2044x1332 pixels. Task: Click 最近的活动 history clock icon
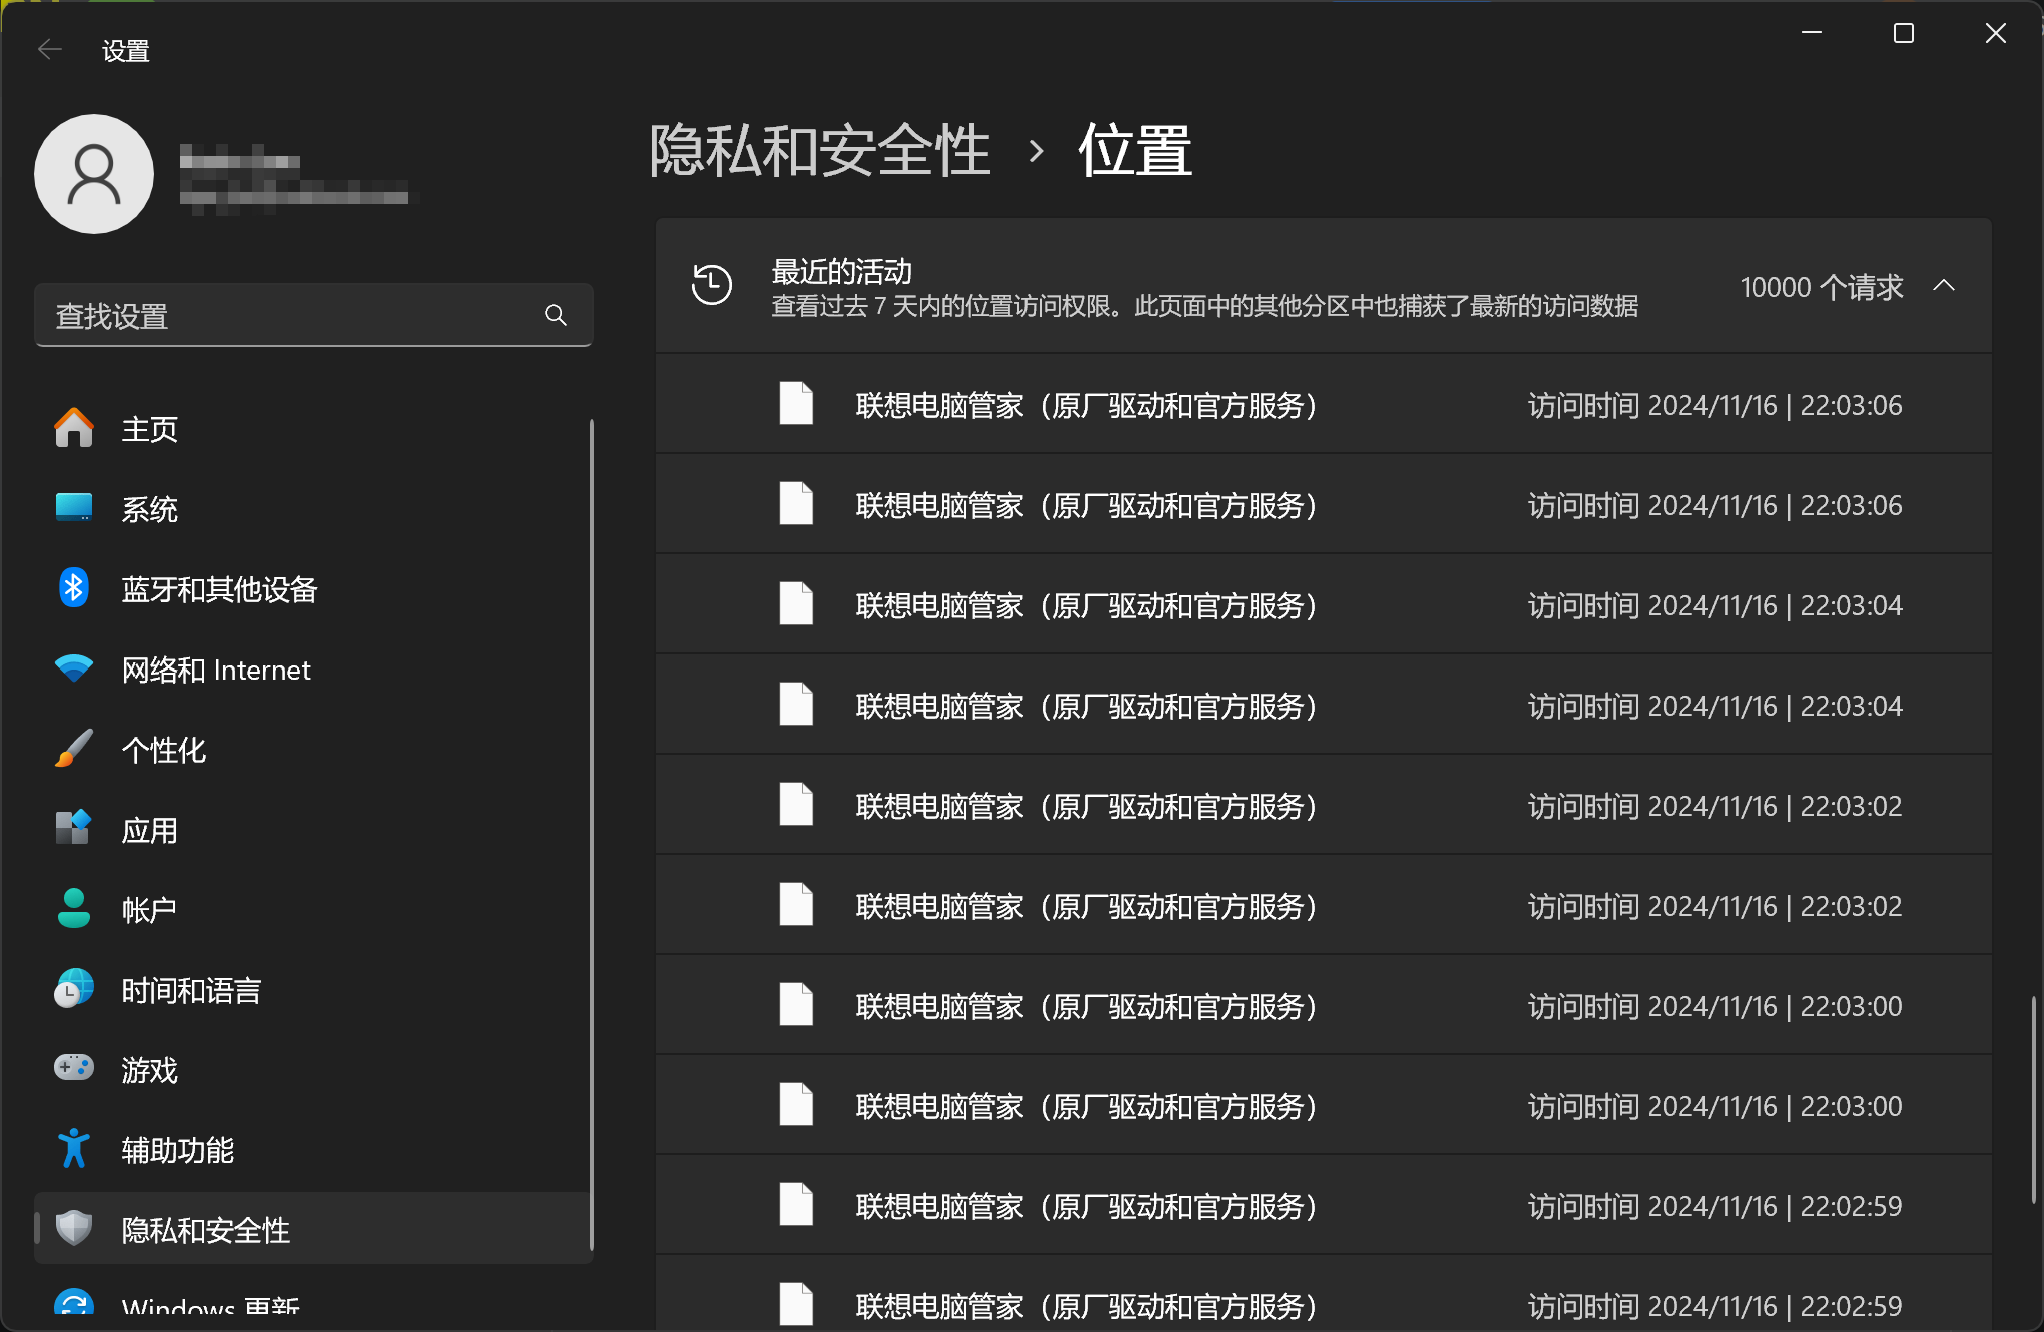(x=712, y=285)
